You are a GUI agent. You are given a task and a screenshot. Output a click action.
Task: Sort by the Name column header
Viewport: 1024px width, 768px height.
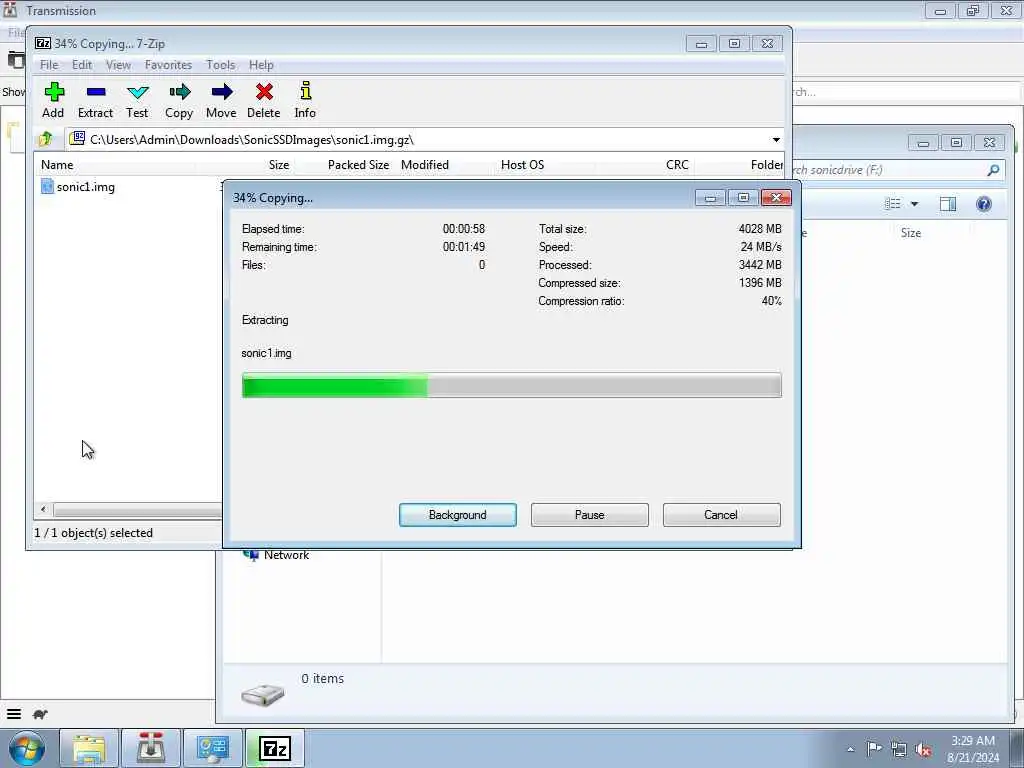coord(57,165)
